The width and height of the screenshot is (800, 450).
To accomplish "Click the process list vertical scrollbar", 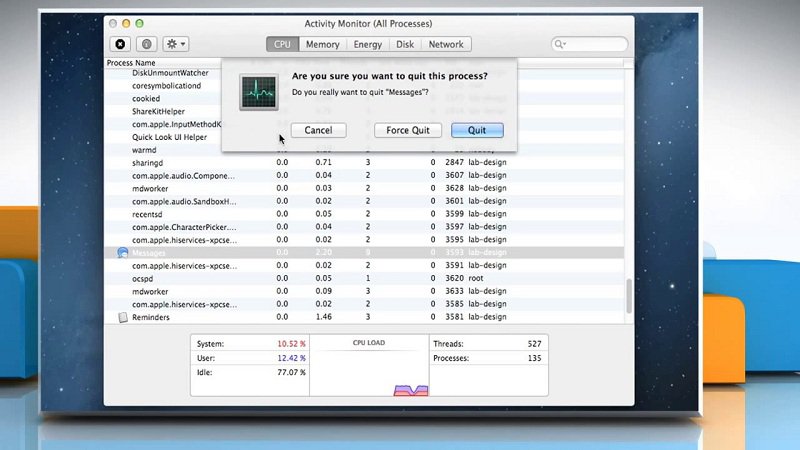I will coord(629,295).
